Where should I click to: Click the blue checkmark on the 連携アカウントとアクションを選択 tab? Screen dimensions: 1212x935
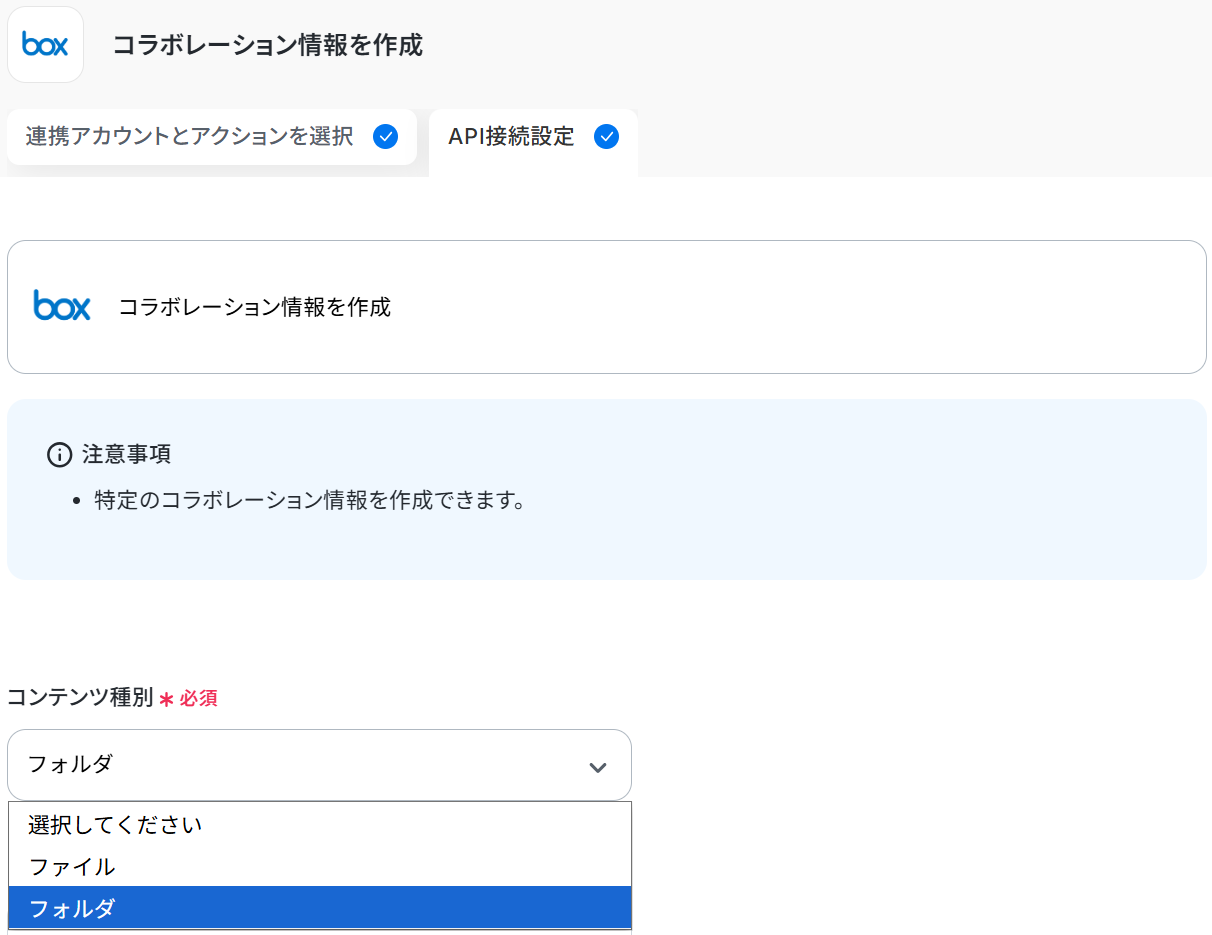[x=385, y=137]
